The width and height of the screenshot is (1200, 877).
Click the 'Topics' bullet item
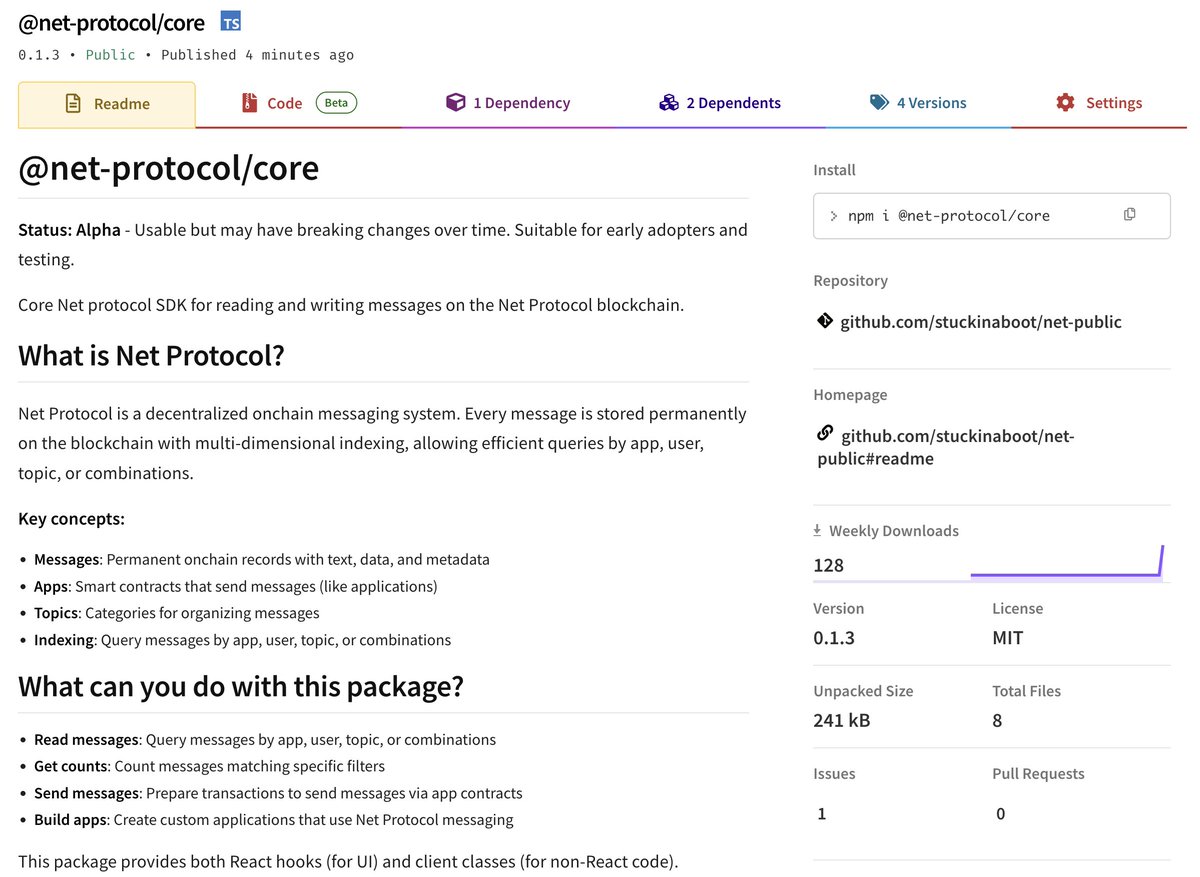(x=177, y=613)
